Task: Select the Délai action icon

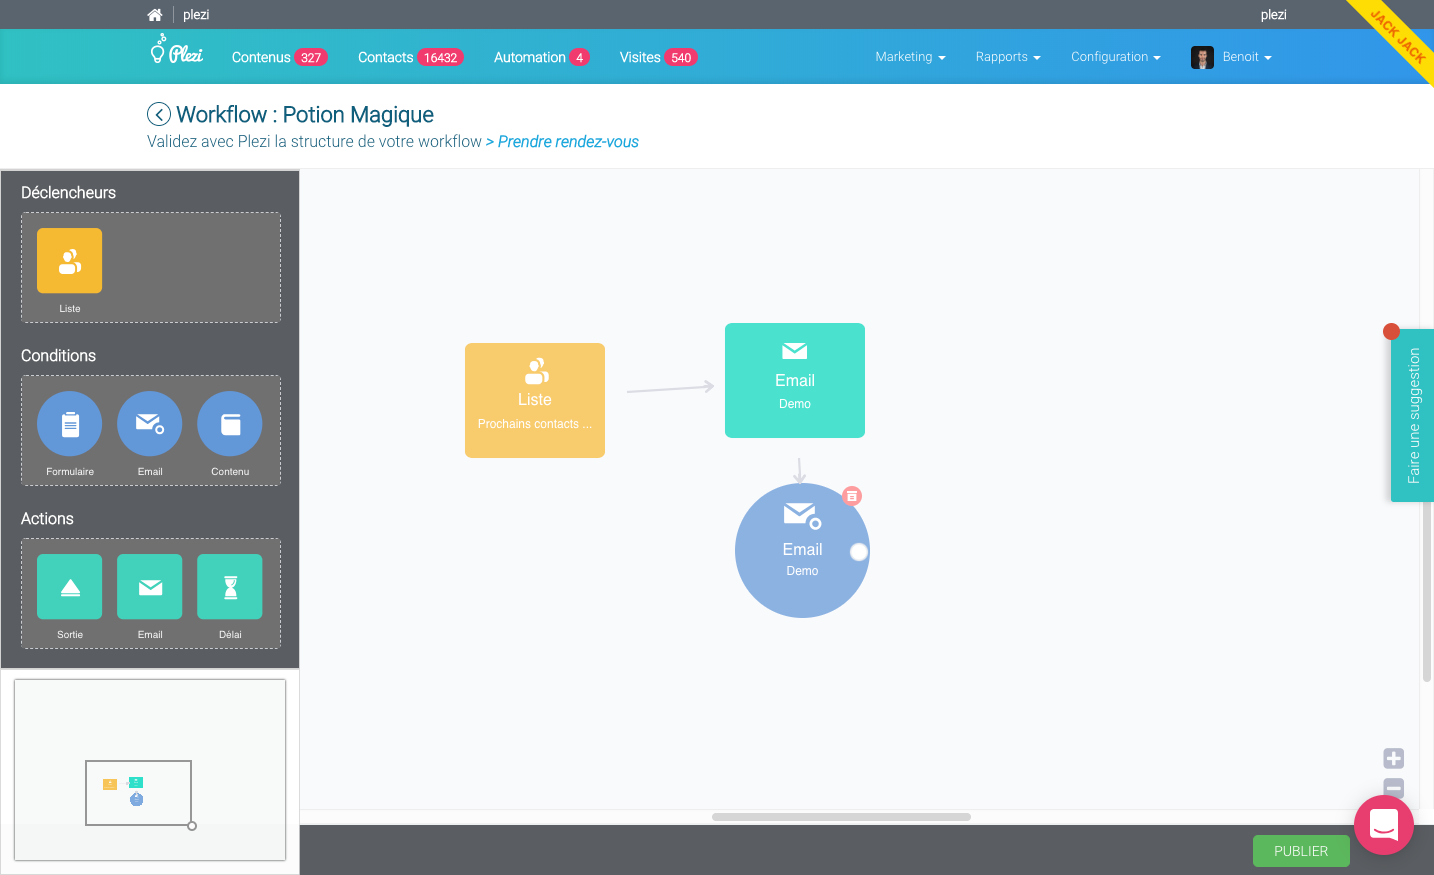Action: [230, 587]
